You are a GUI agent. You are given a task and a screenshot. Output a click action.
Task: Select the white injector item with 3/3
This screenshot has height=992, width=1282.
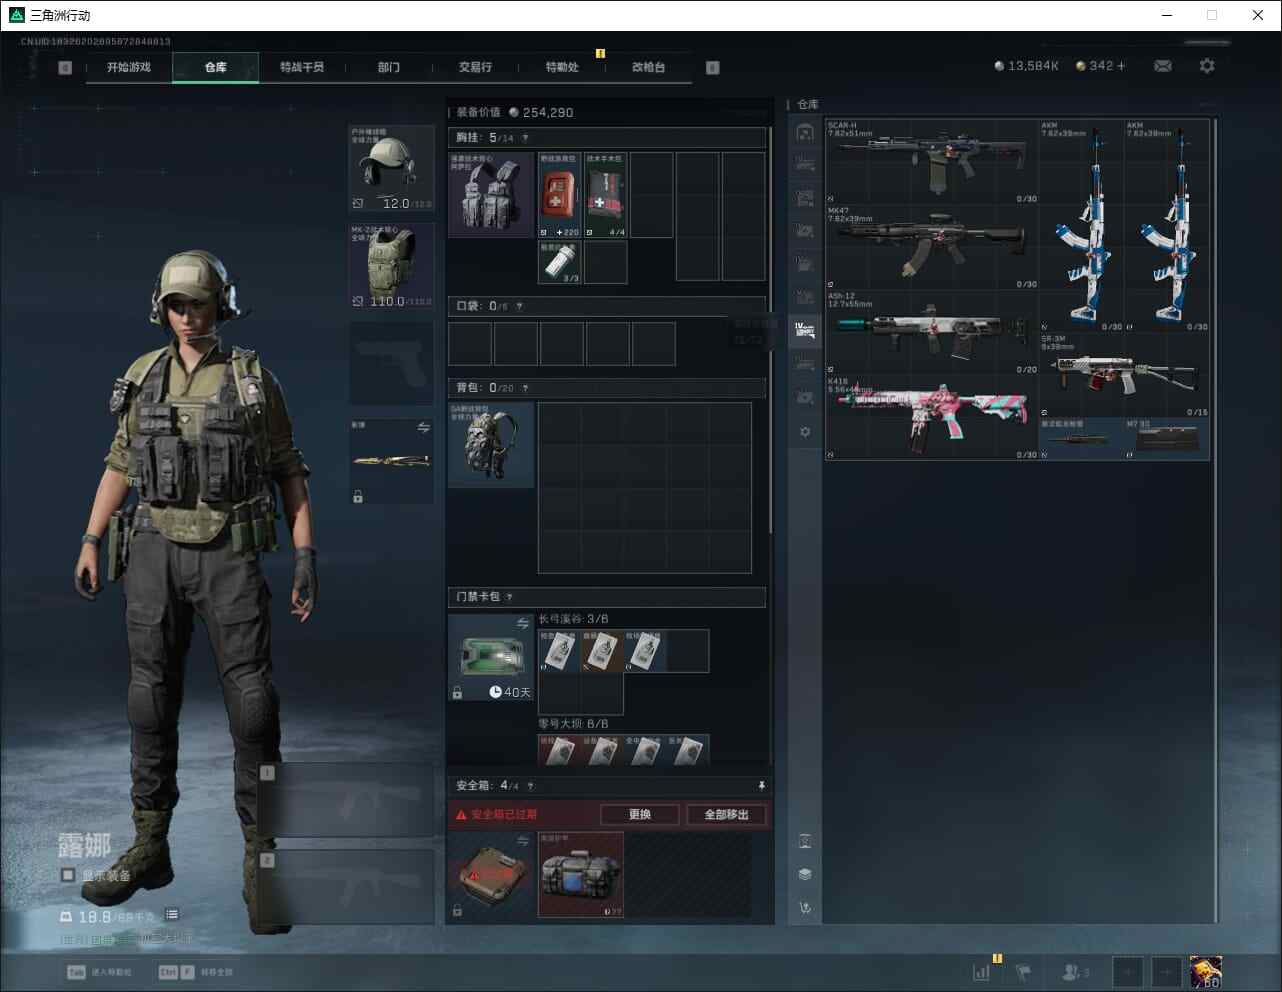point(560,262)
